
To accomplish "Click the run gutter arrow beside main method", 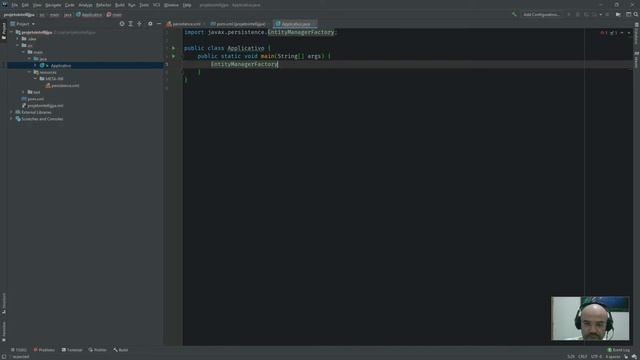I will tap(173, 56).
